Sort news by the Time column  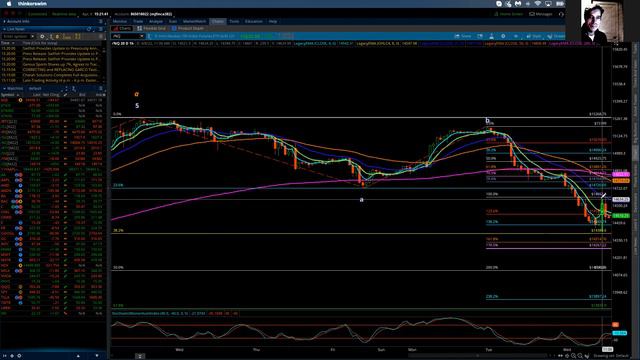[x=8, y=43]
